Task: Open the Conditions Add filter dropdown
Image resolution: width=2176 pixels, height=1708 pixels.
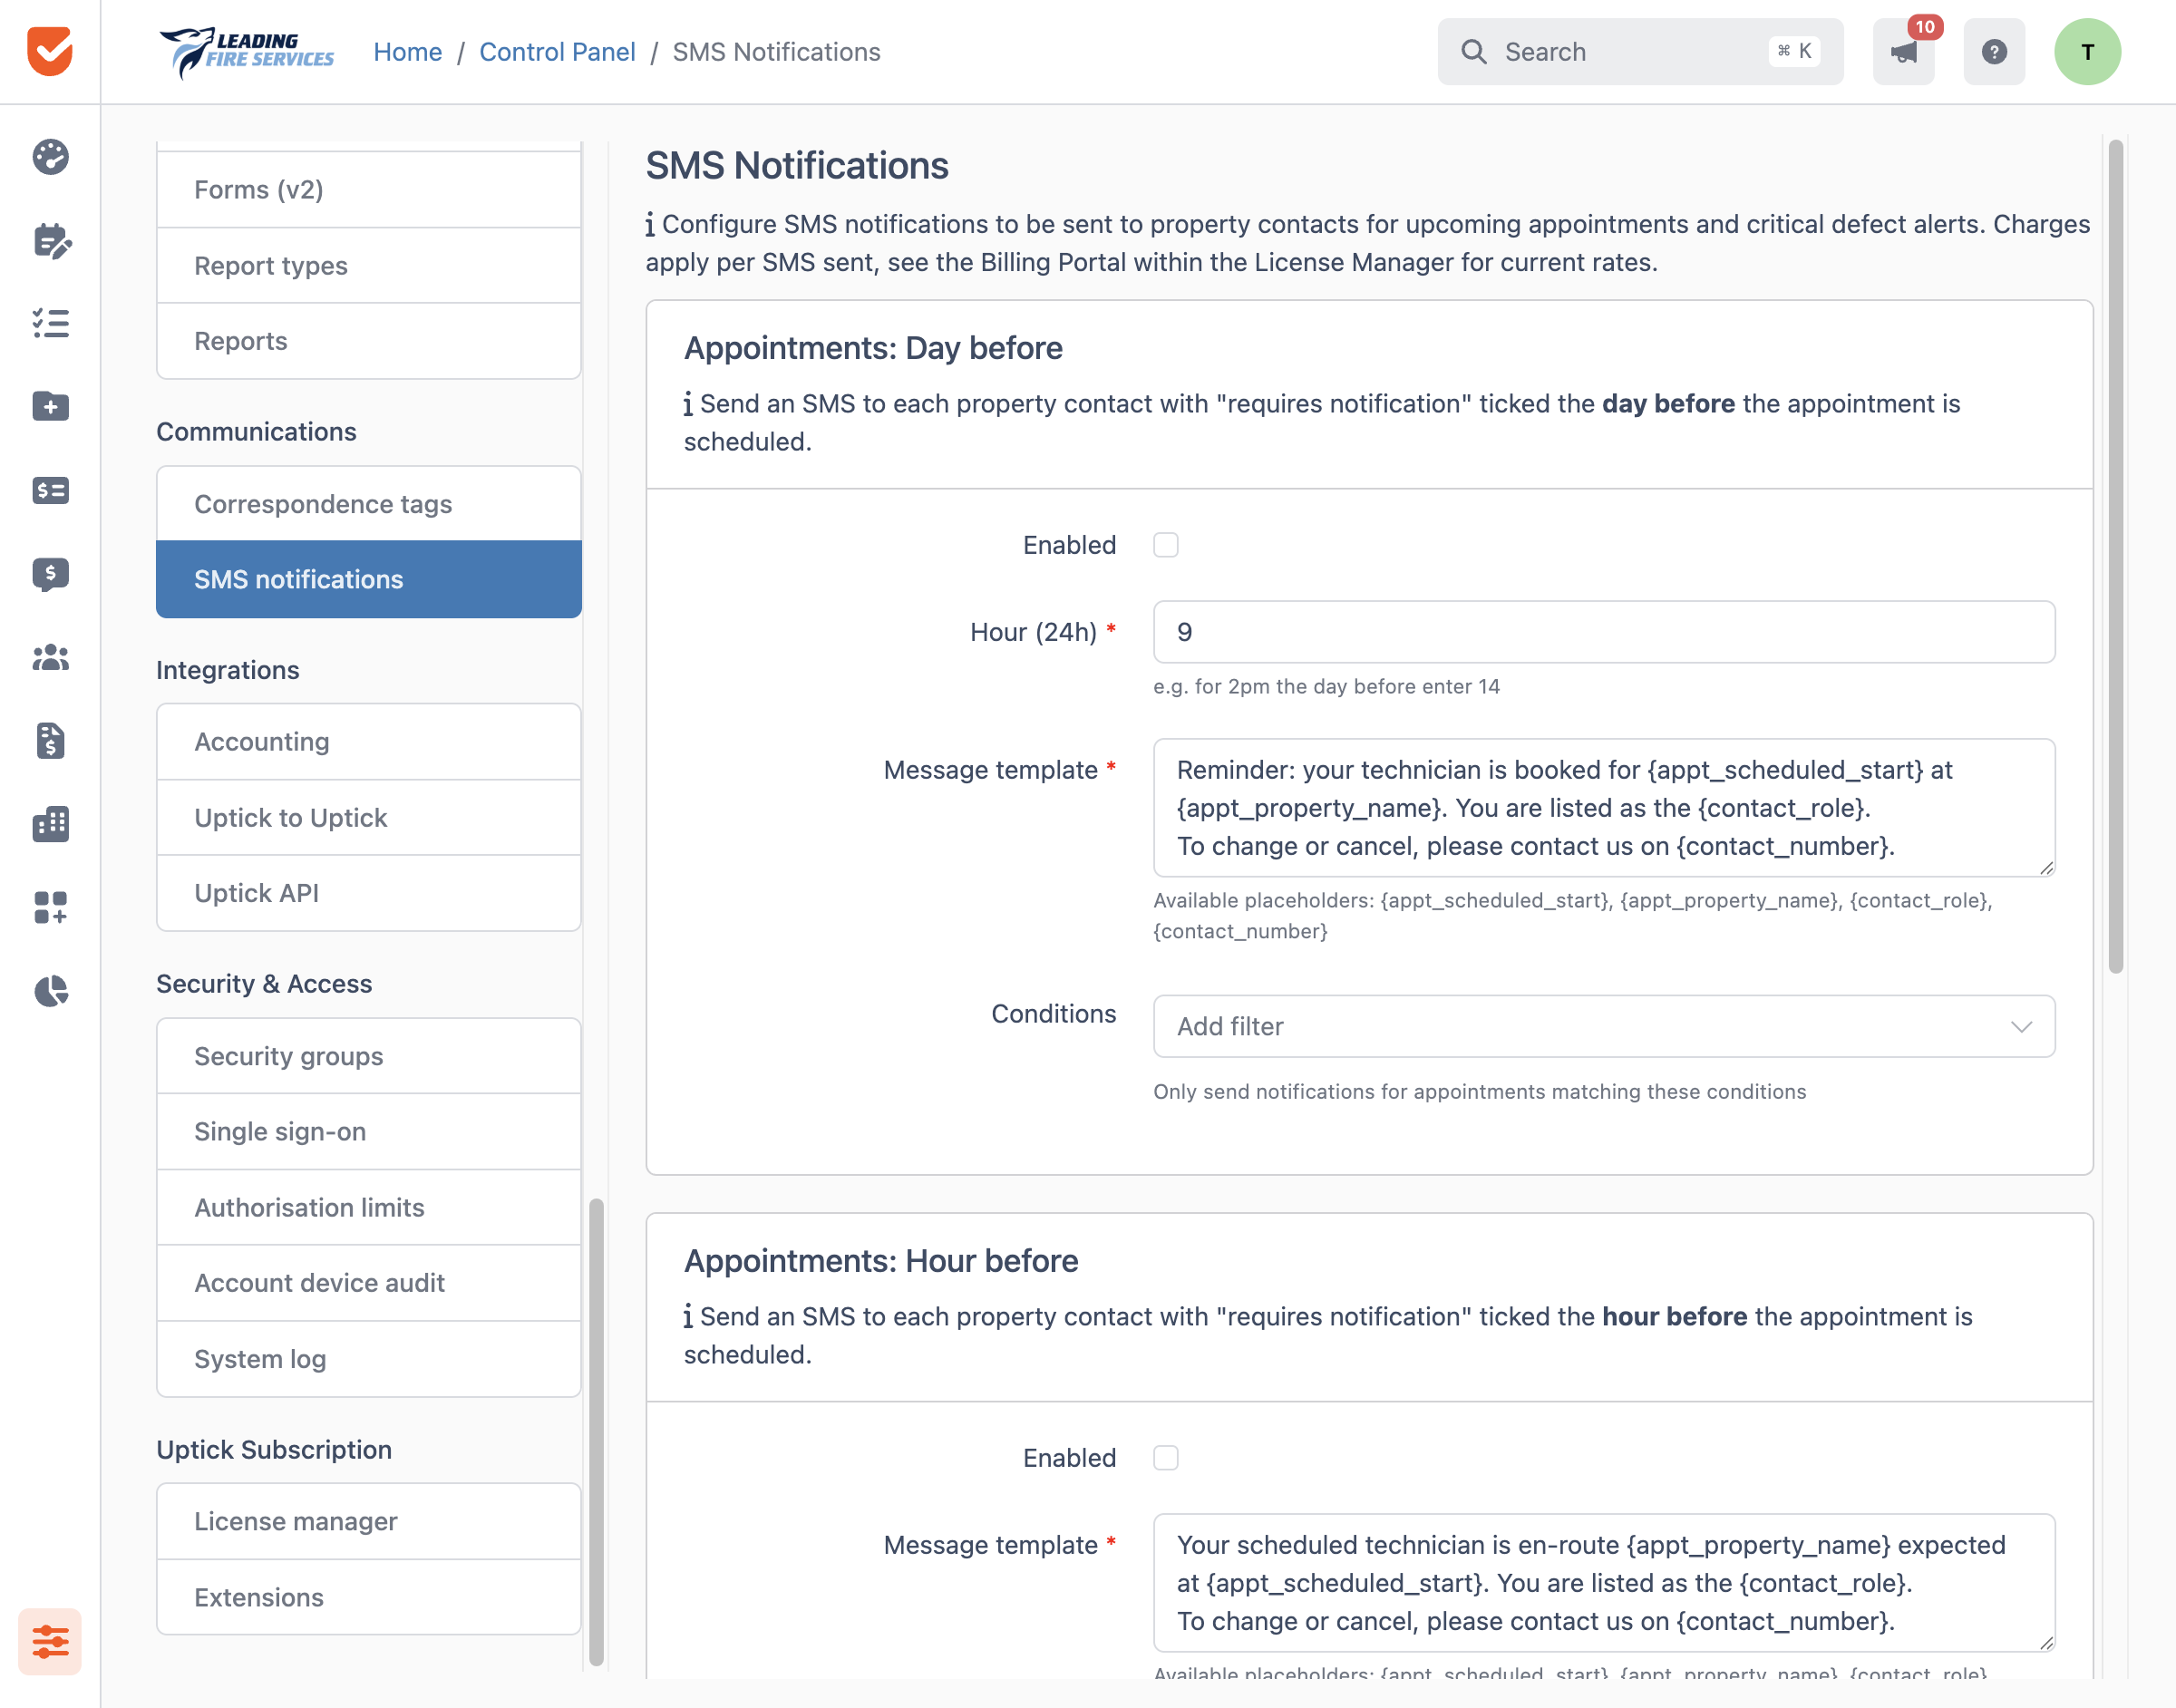Action: coord(1604,1026)
